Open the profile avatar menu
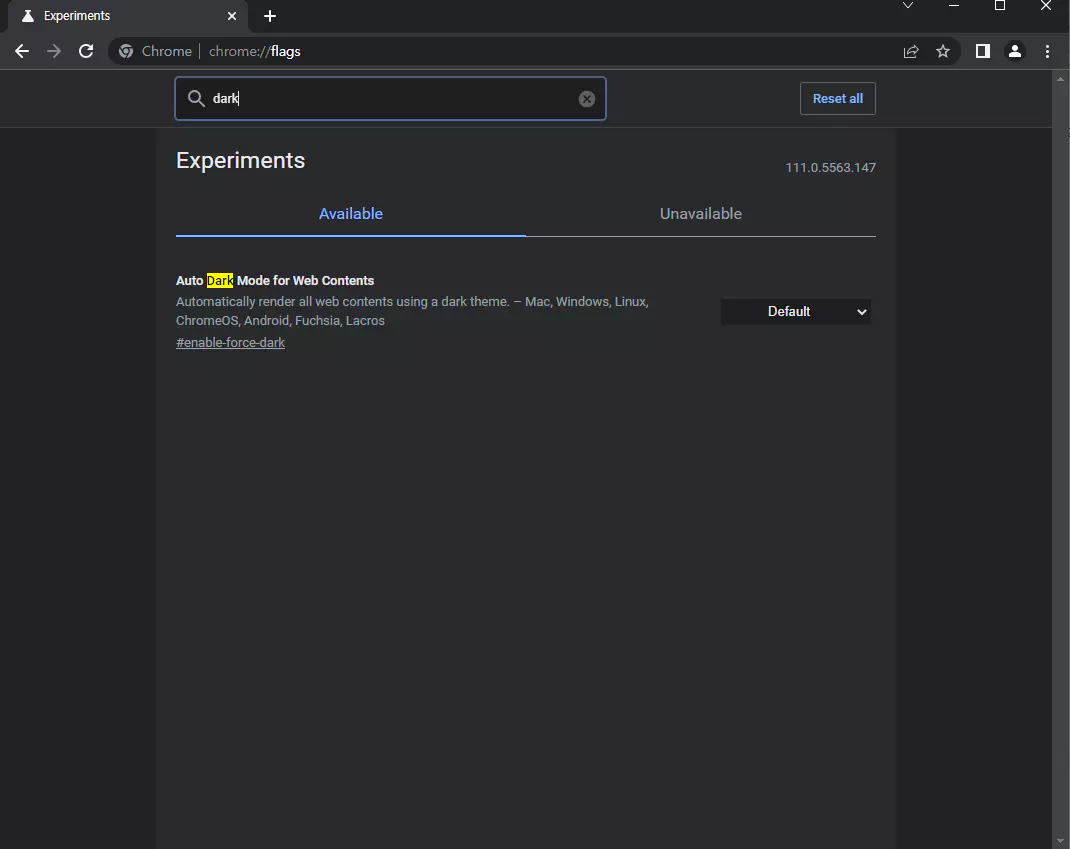 (x=1015, y=51)
